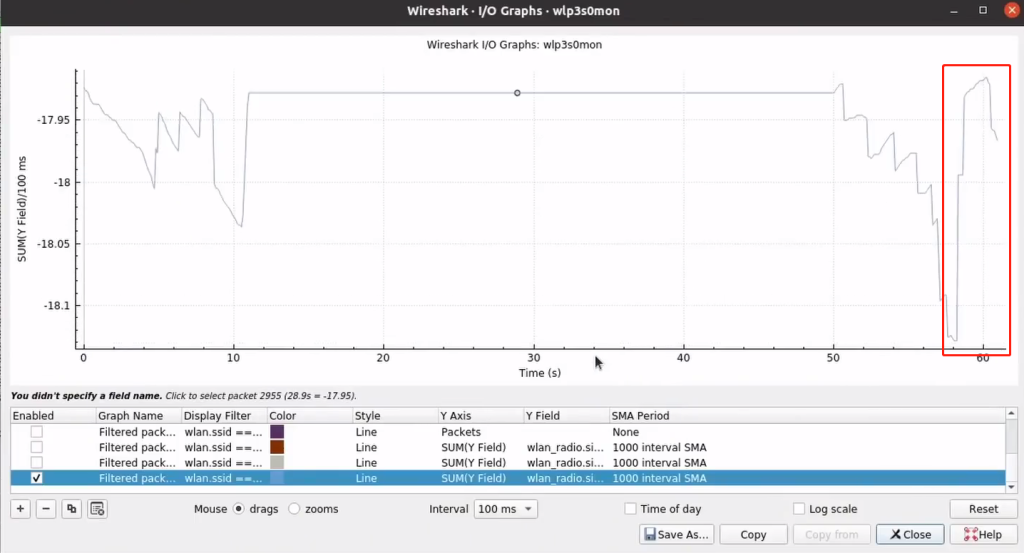The image size is (1024, 553).
Task: Click the Save As... button
Action: pos(677,534)
